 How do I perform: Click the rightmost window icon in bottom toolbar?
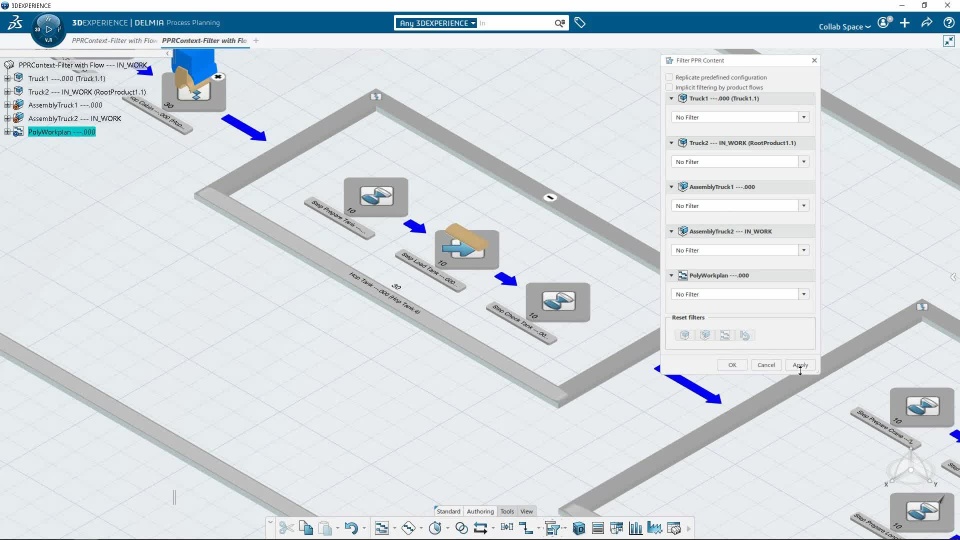674,528
